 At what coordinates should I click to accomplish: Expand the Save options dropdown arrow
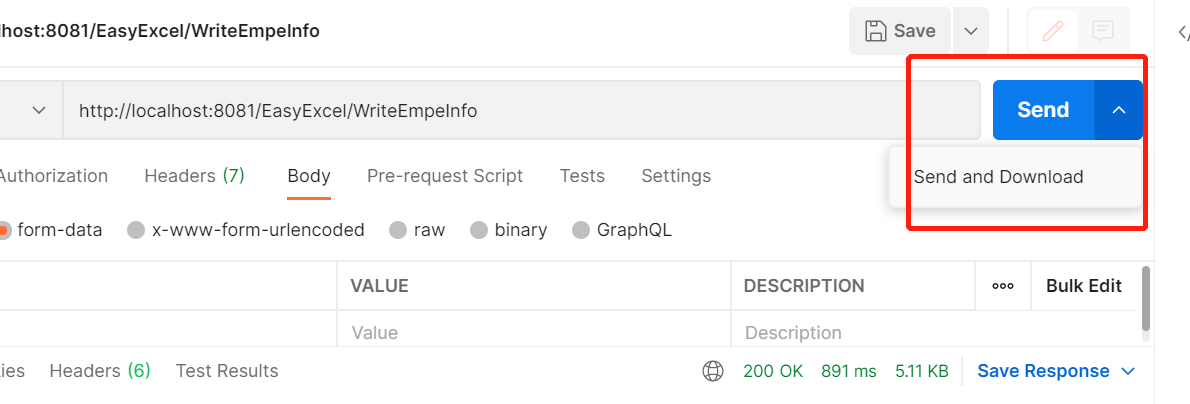point(970,31)
